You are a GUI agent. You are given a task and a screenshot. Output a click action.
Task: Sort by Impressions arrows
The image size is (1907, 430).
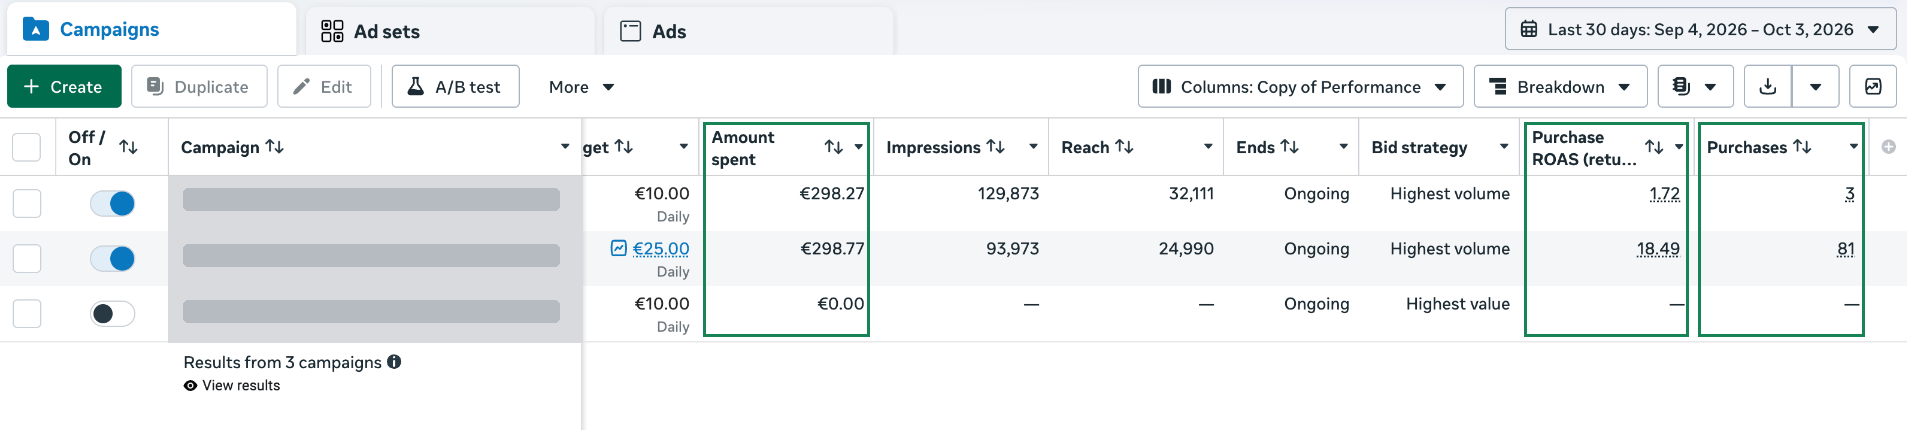996,147
